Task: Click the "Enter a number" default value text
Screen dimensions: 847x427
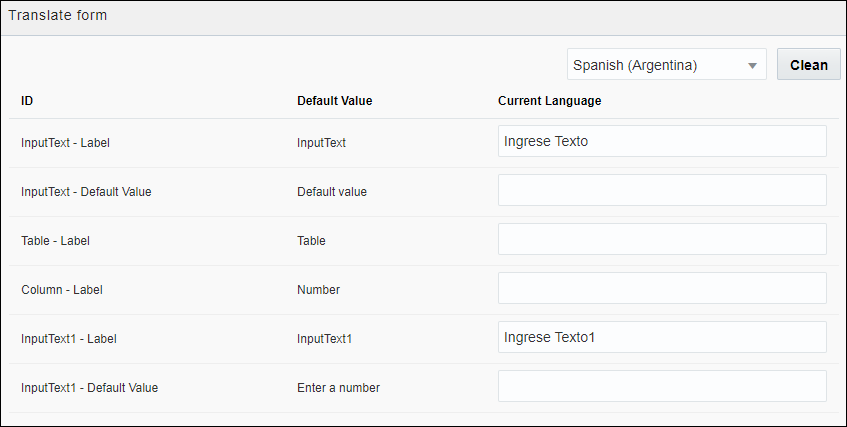Action: [x=338, y=388]
